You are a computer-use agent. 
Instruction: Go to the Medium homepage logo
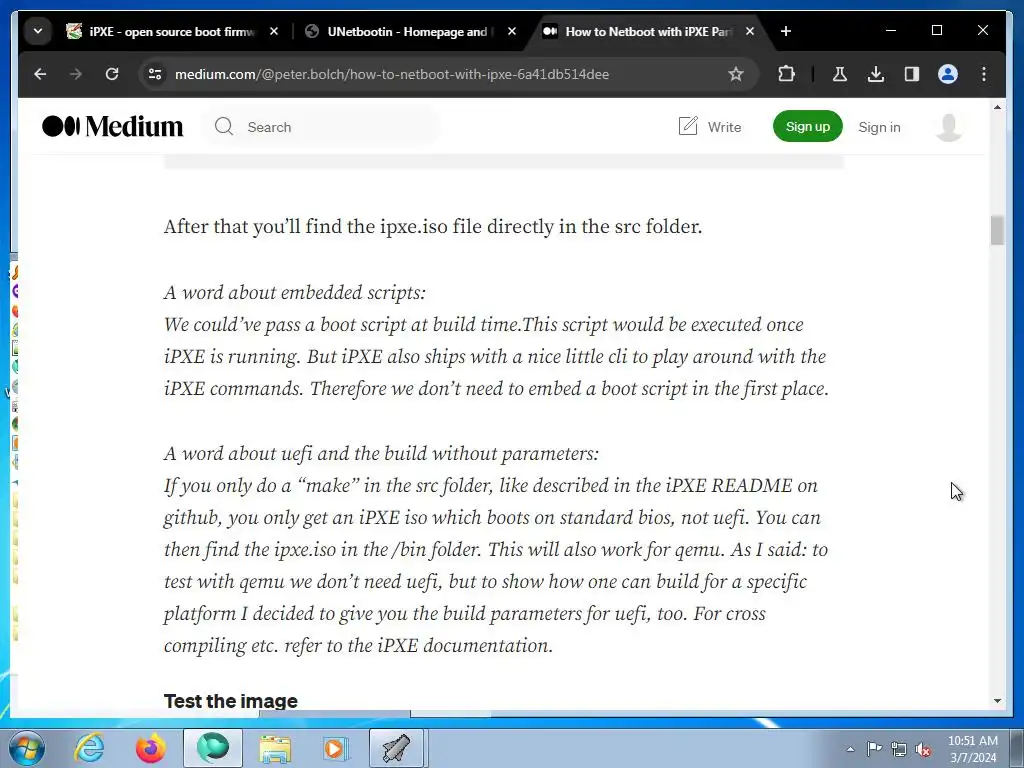(x=112, y=127)
